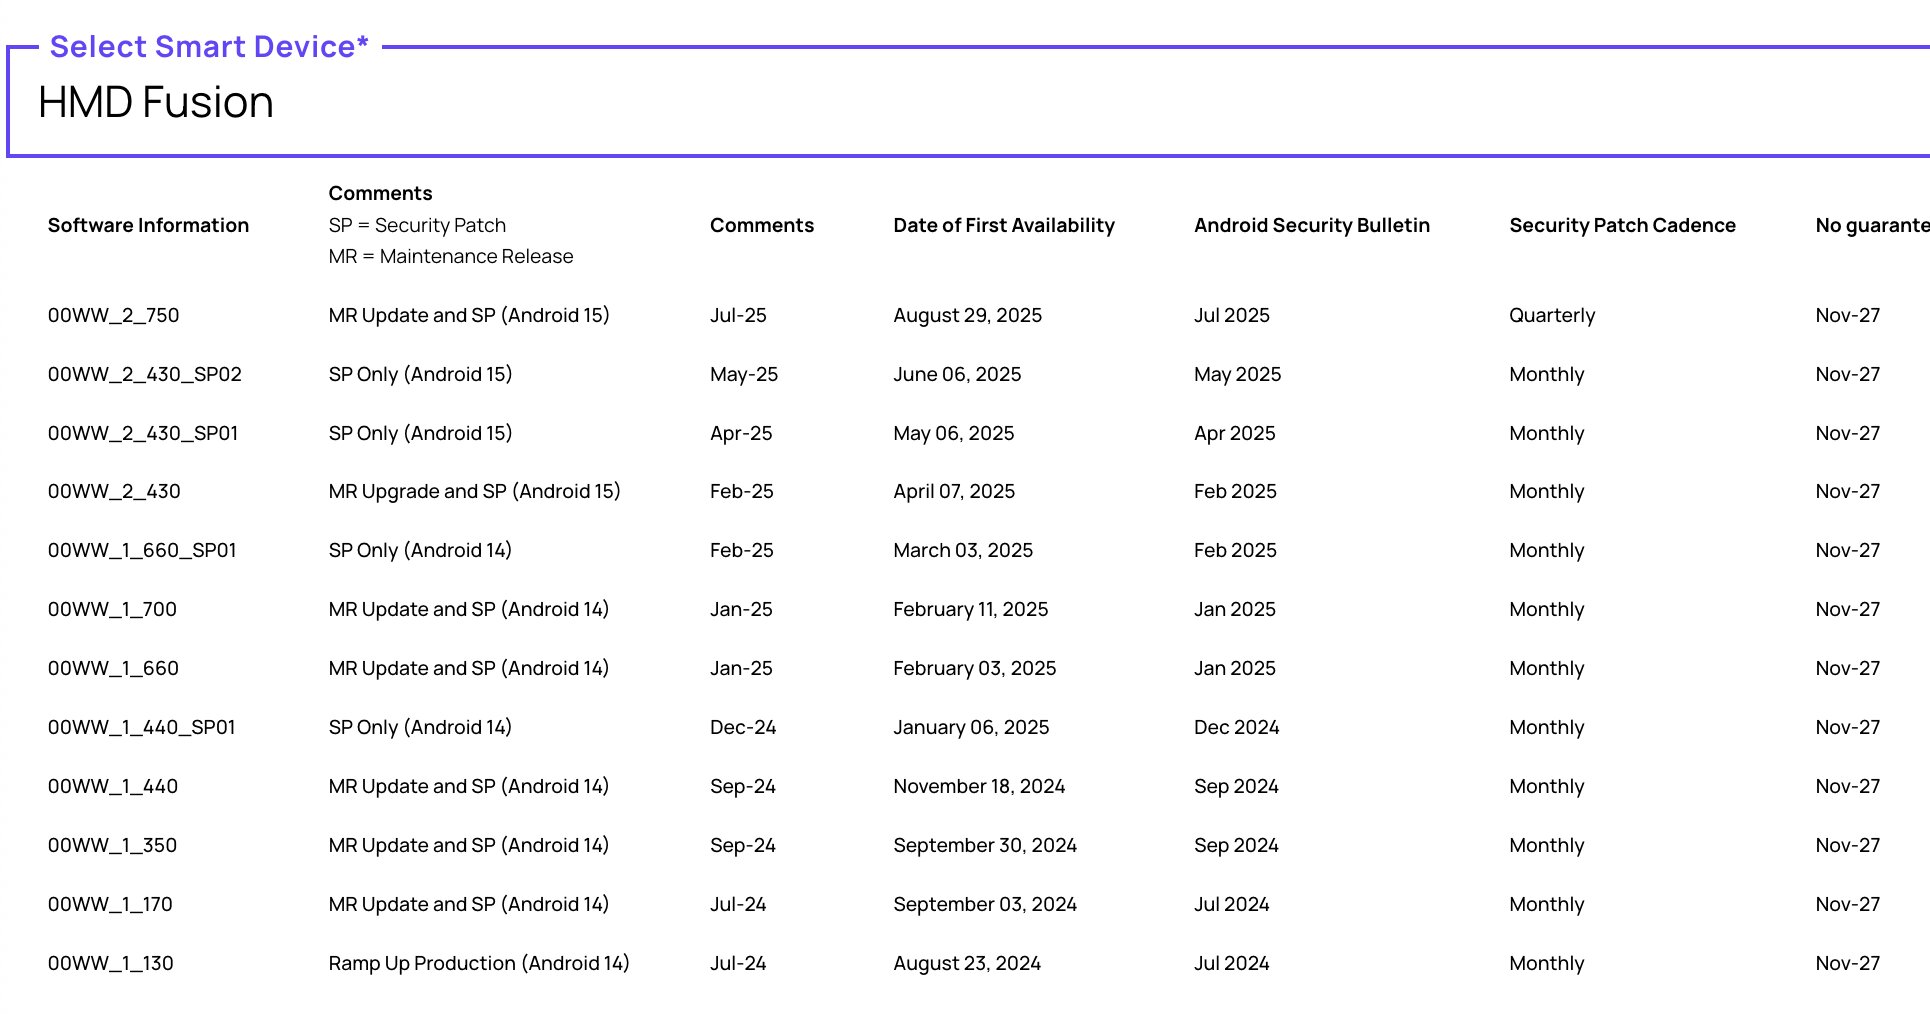Select software version 00WW_1_700

pos(112,609)
